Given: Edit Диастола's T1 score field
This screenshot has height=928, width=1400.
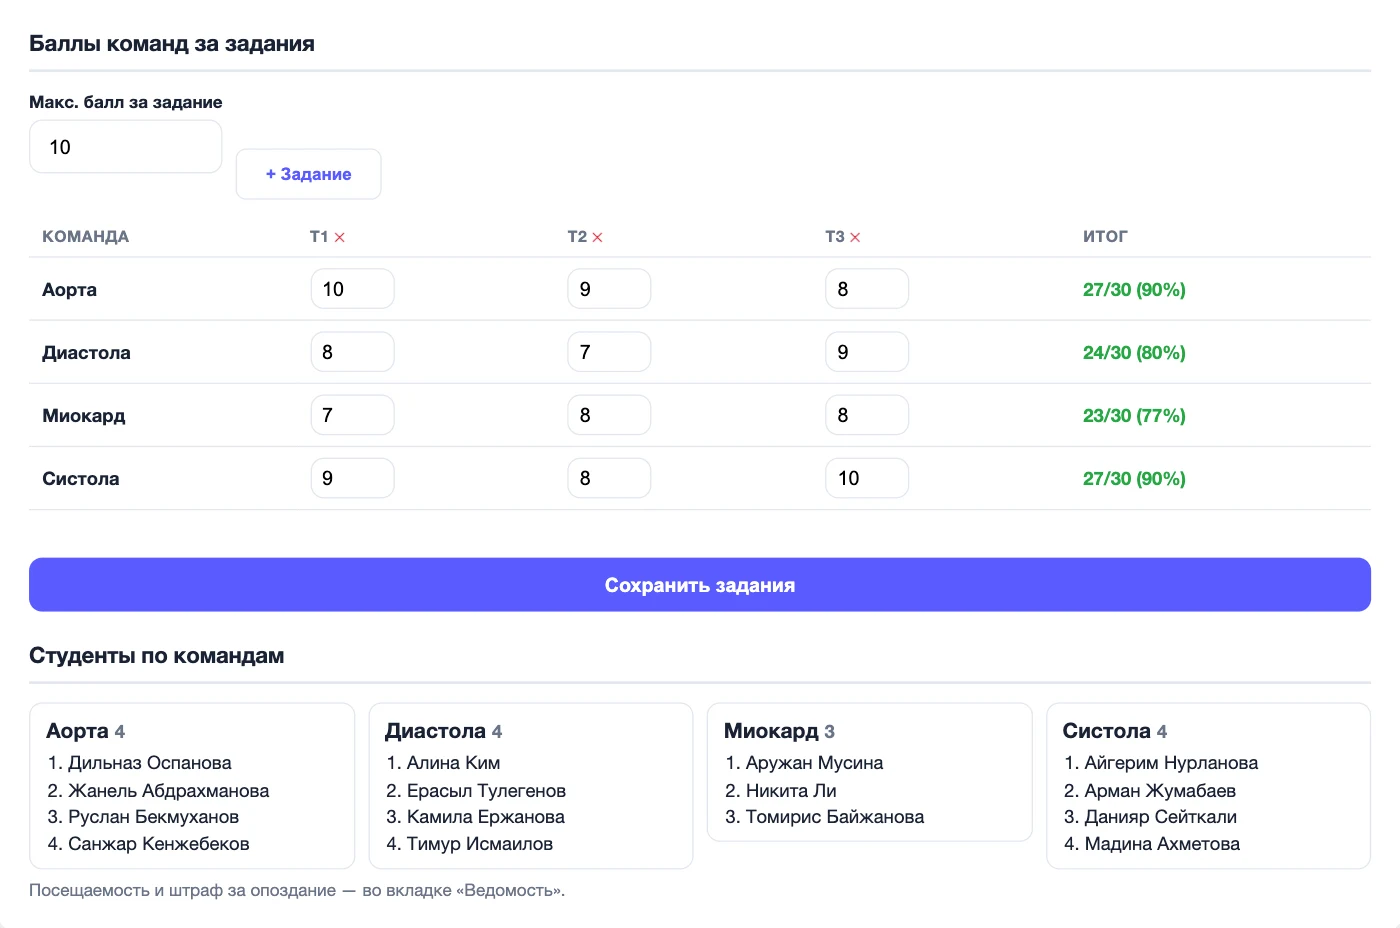Looking at the screenshot, I should point(352,352).
